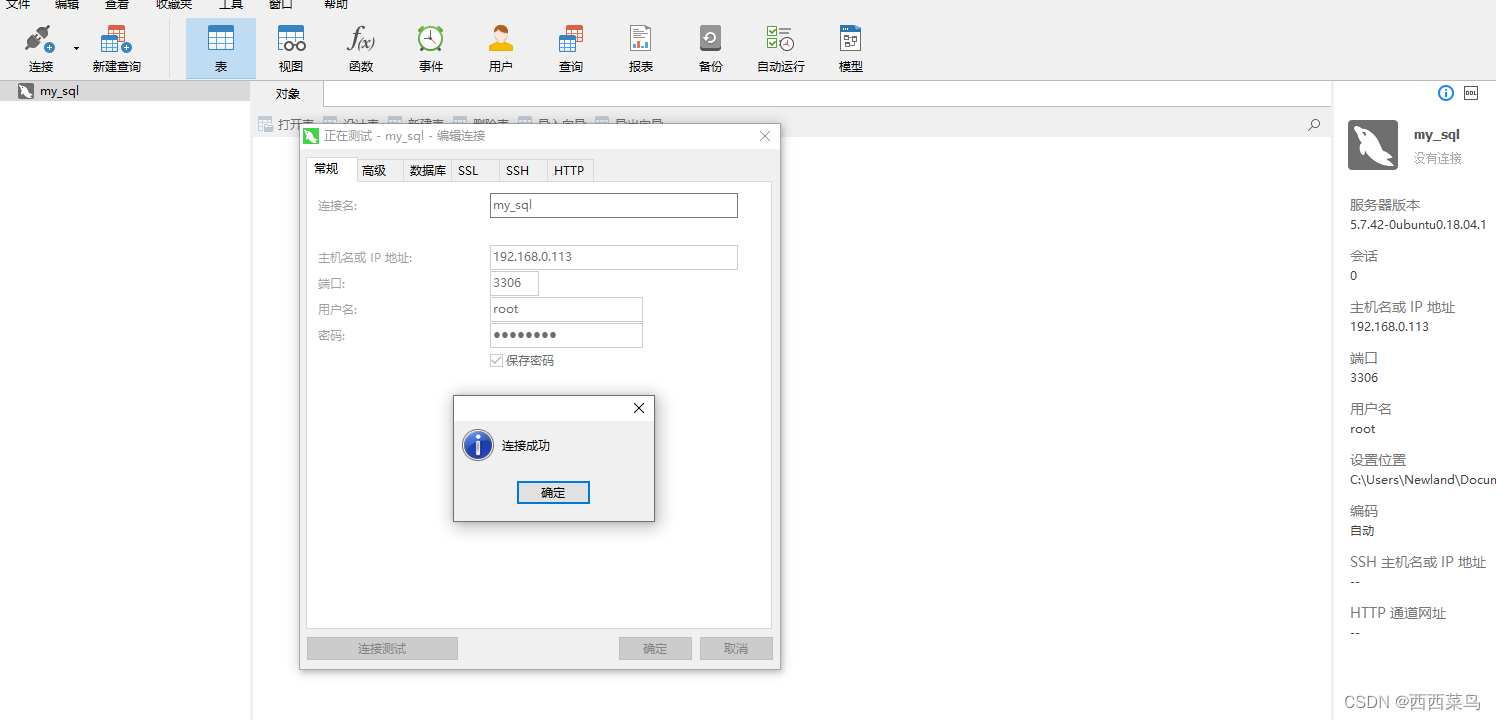
Task: Open the View toolbar icon
Action: pyautogui.click(x=291, y=39)
